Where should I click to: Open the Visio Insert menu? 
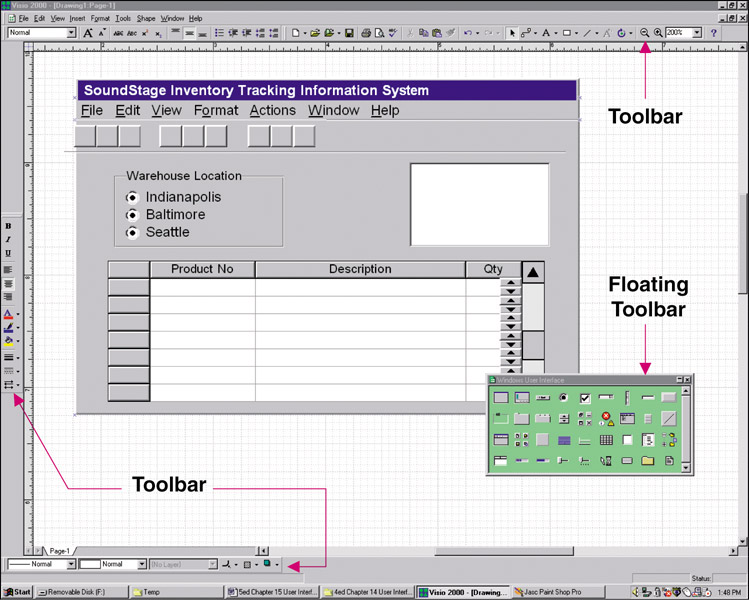tap(77, 18)
